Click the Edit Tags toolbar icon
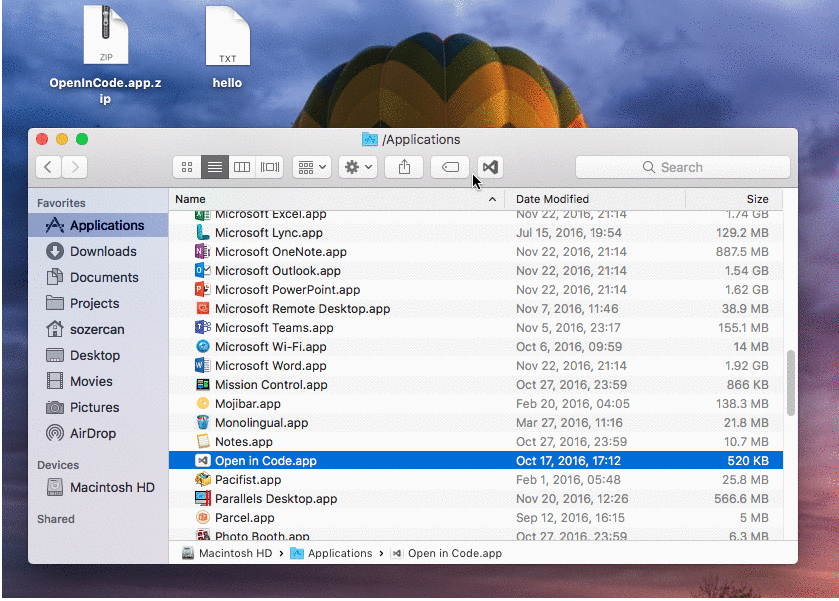 (x=449, y=167)
